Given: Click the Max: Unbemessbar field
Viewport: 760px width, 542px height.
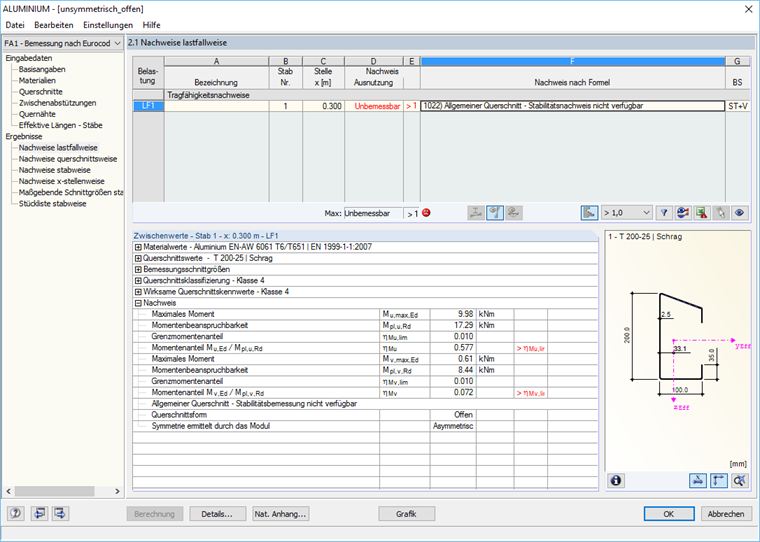Looking at the screenshot, I should point(373,213).
